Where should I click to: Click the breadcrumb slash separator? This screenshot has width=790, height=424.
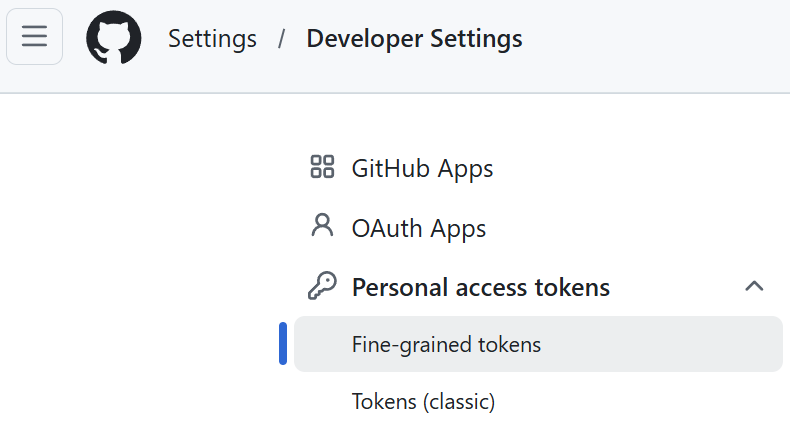point(282,39)
